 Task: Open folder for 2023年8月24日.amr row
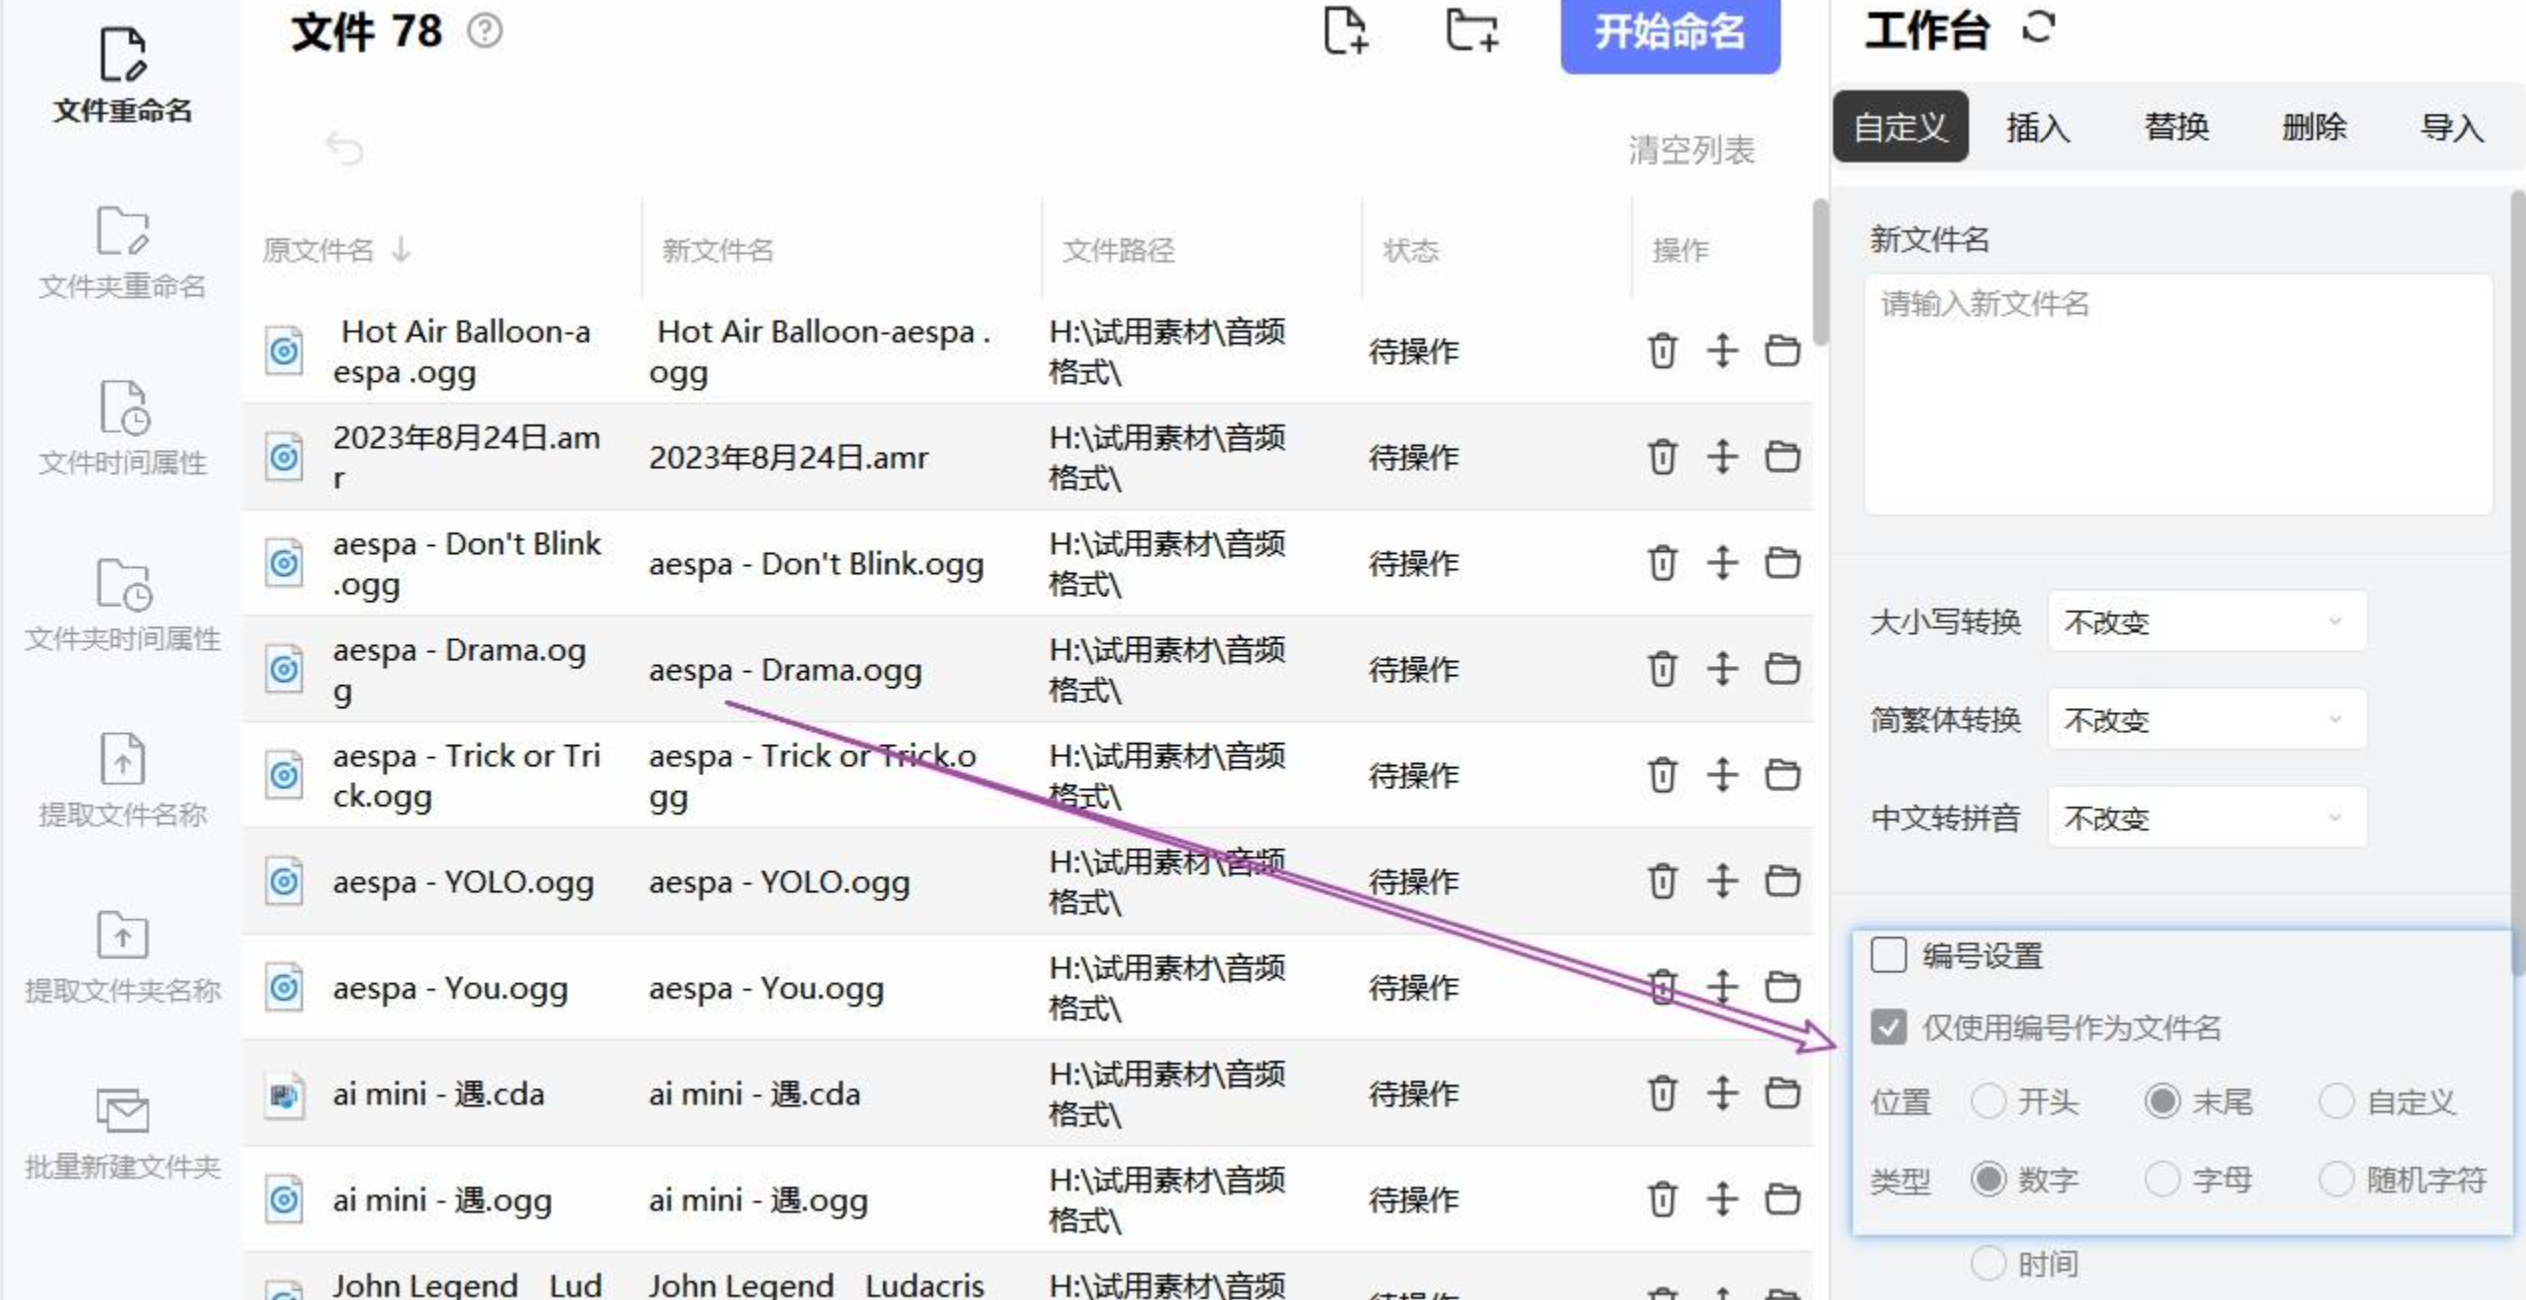tap(1782, 457)
